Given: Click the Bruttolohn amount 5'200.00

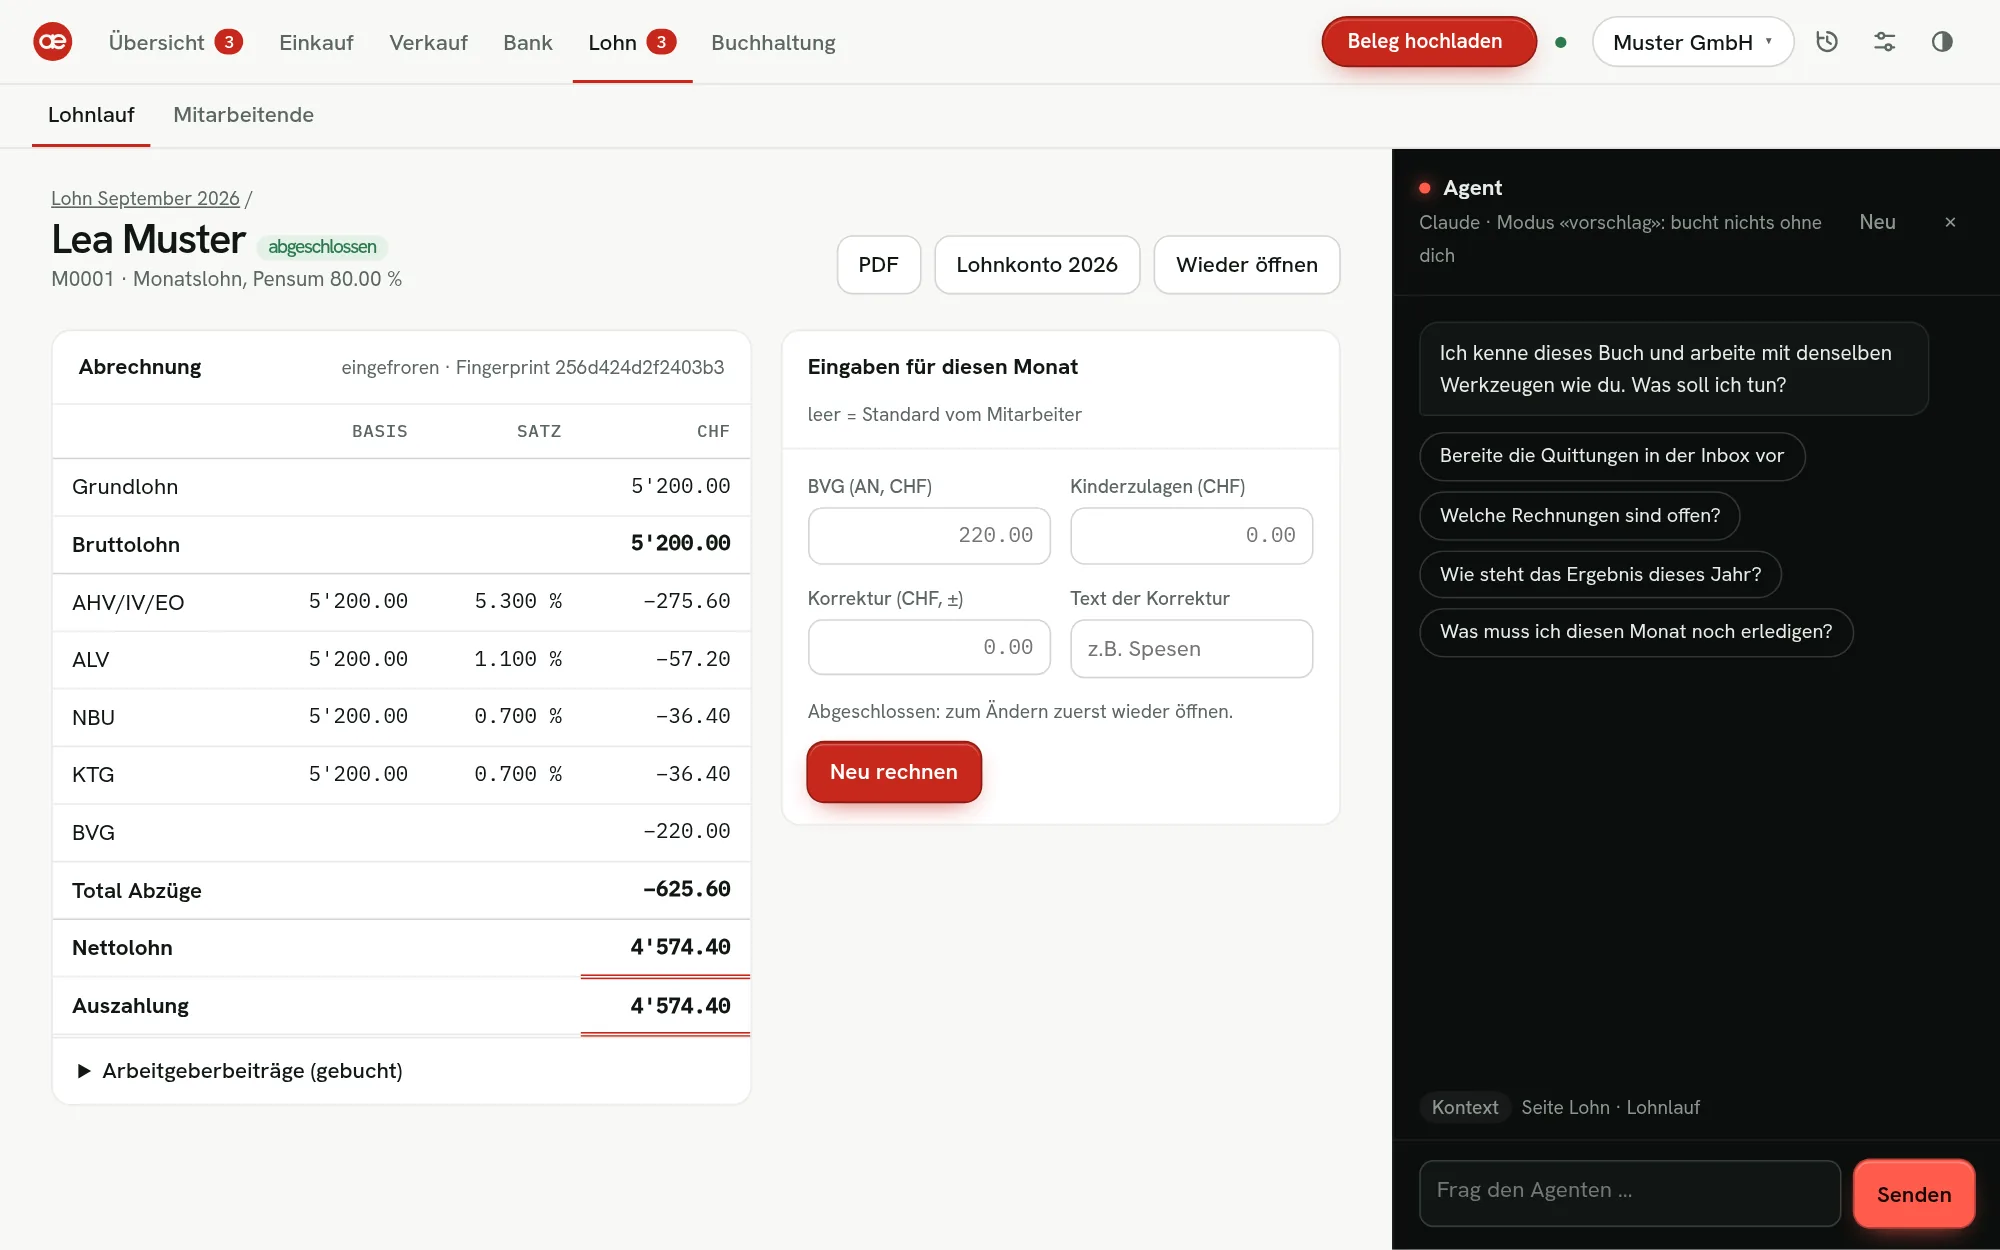Looking at the screenshot, I should point(680,543).
